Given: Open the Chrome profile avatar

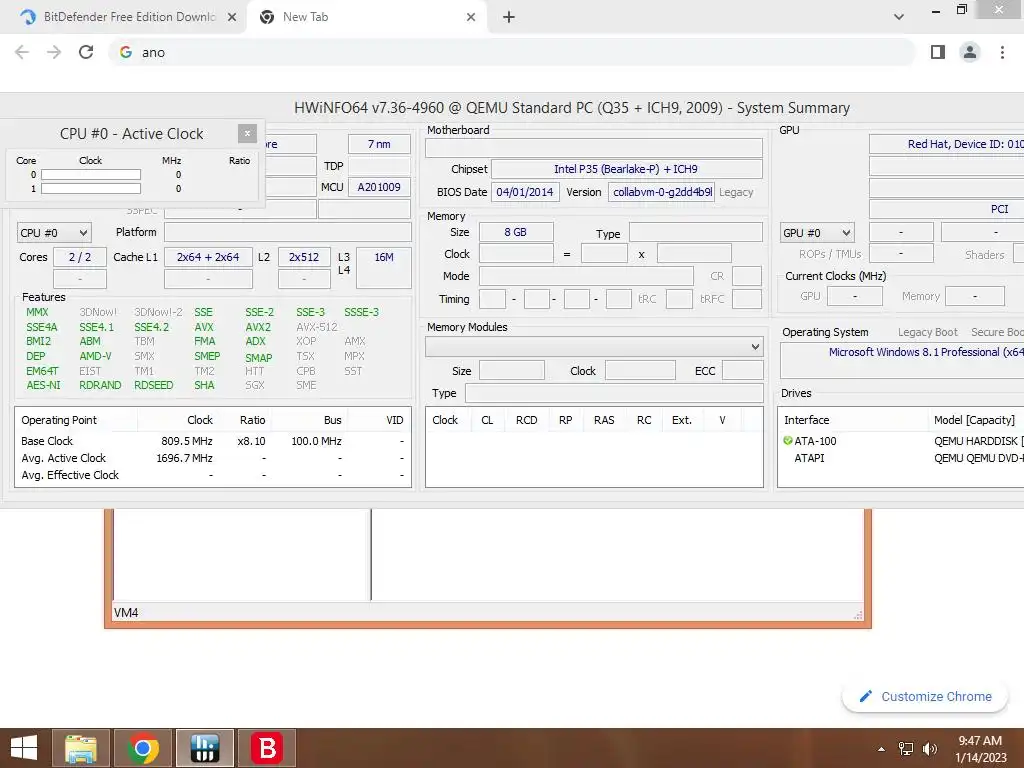Looking at the screenshot, I should 970,52.
